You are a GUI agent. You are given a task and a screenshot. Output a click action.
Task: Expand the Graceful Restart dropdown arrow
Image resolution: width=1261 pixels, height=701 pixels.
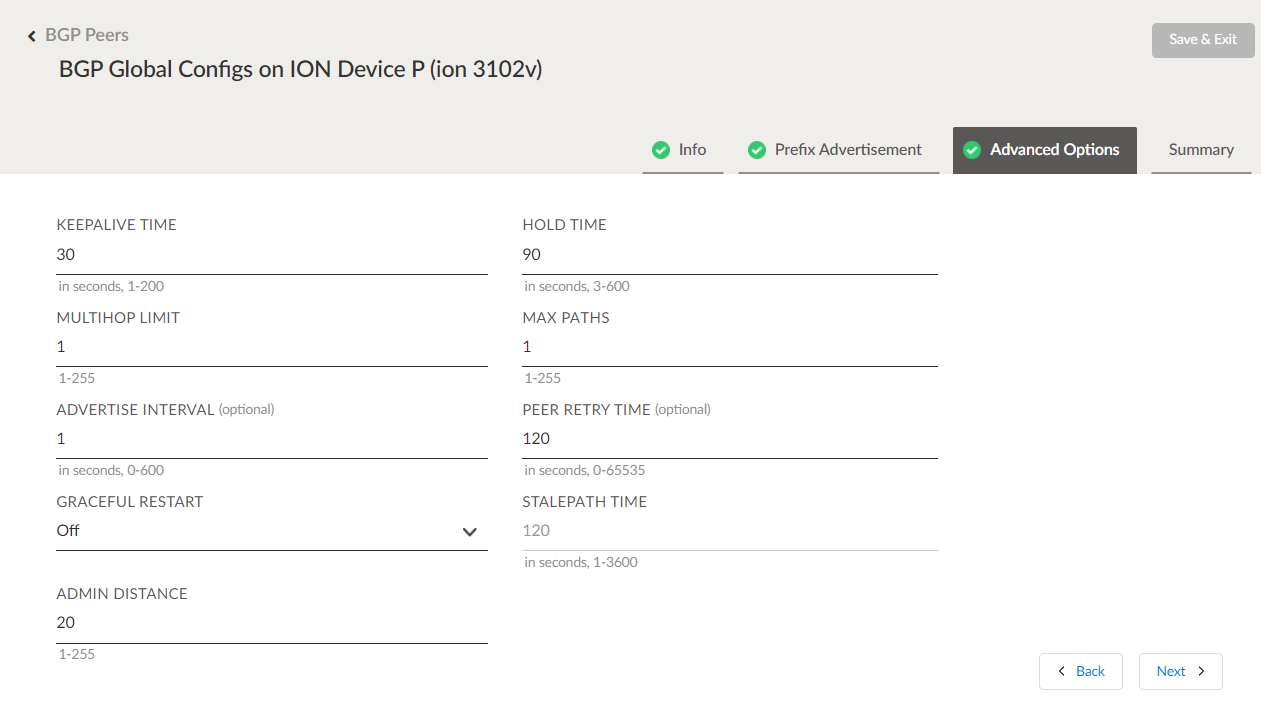(470, 532)
